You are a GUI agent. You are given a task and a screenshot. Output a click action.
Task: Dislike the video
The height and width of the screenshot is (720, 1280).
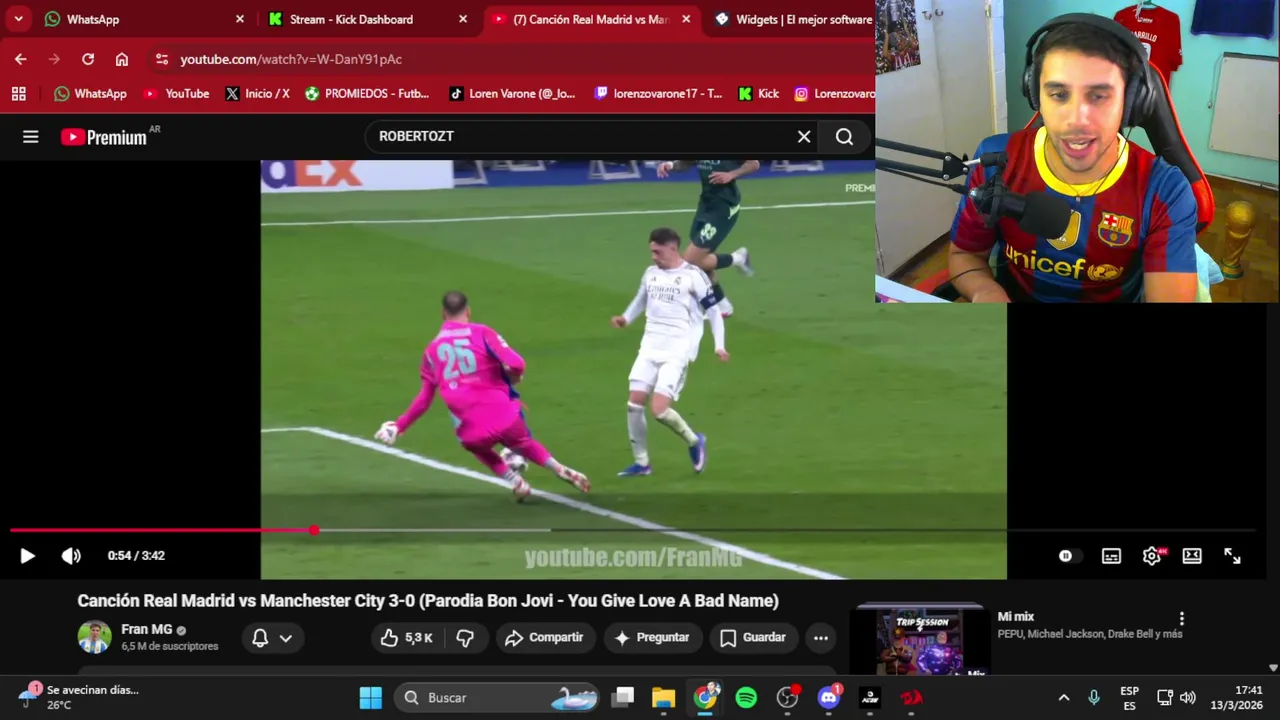[465, 637]
